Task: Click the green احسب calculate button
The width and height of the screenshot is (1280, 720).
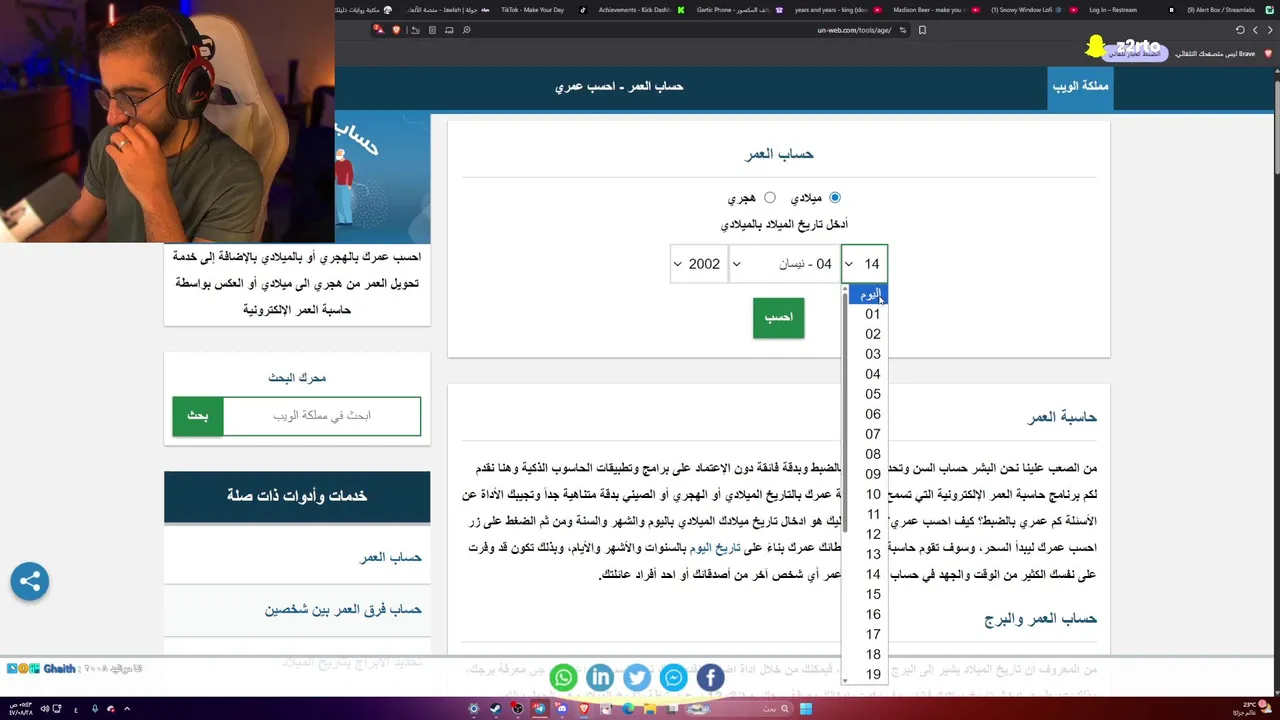Action: [x=778, y=317]
